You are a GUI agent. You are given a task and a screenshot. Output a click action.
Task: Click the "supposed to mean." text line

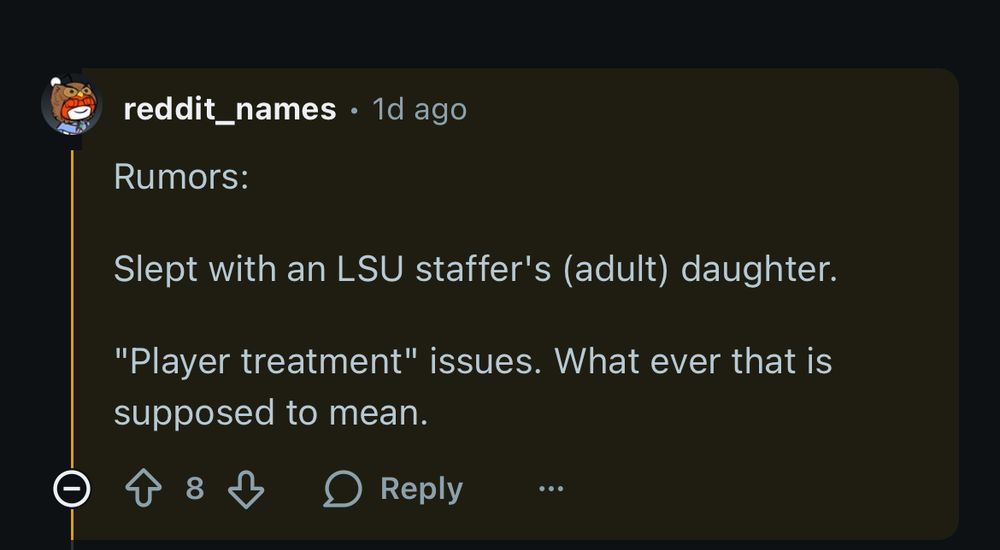coord(270,412)
